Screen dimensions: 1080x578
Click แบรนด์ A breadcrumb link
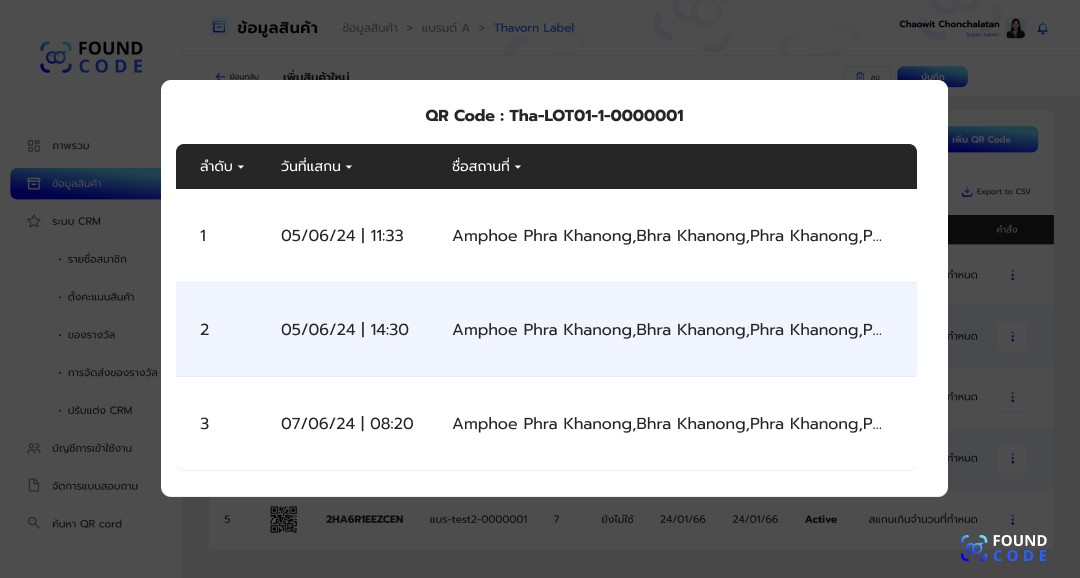(x=445, y=28)
